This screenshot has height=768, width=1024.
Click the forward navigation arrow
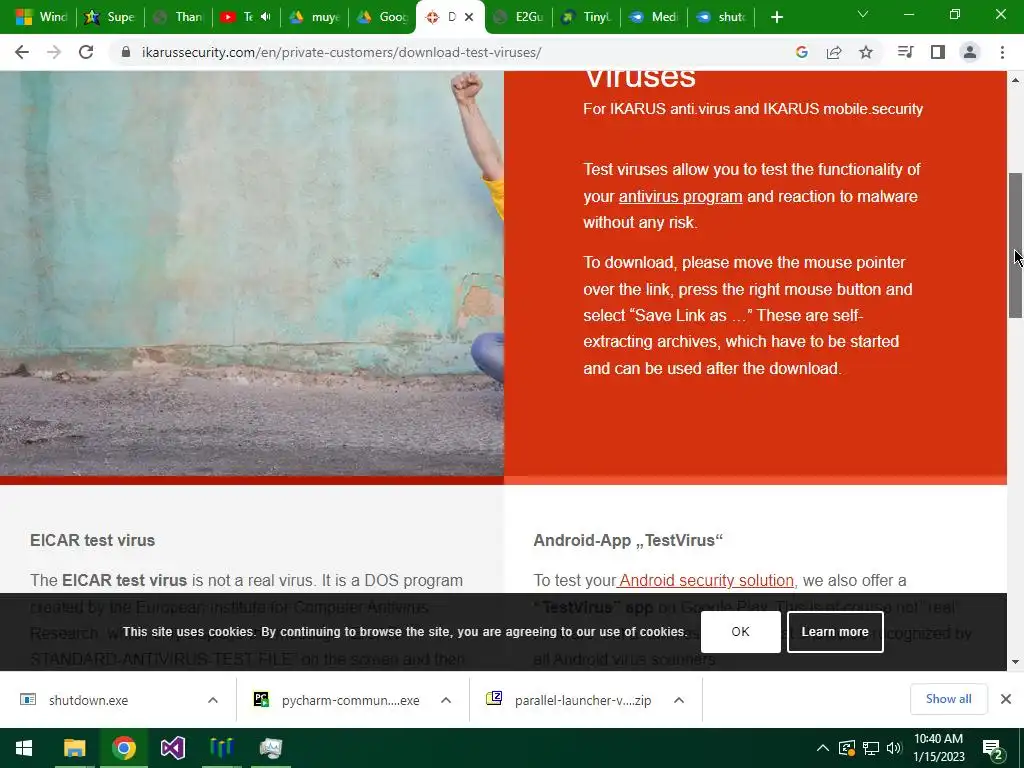[54, 52]
